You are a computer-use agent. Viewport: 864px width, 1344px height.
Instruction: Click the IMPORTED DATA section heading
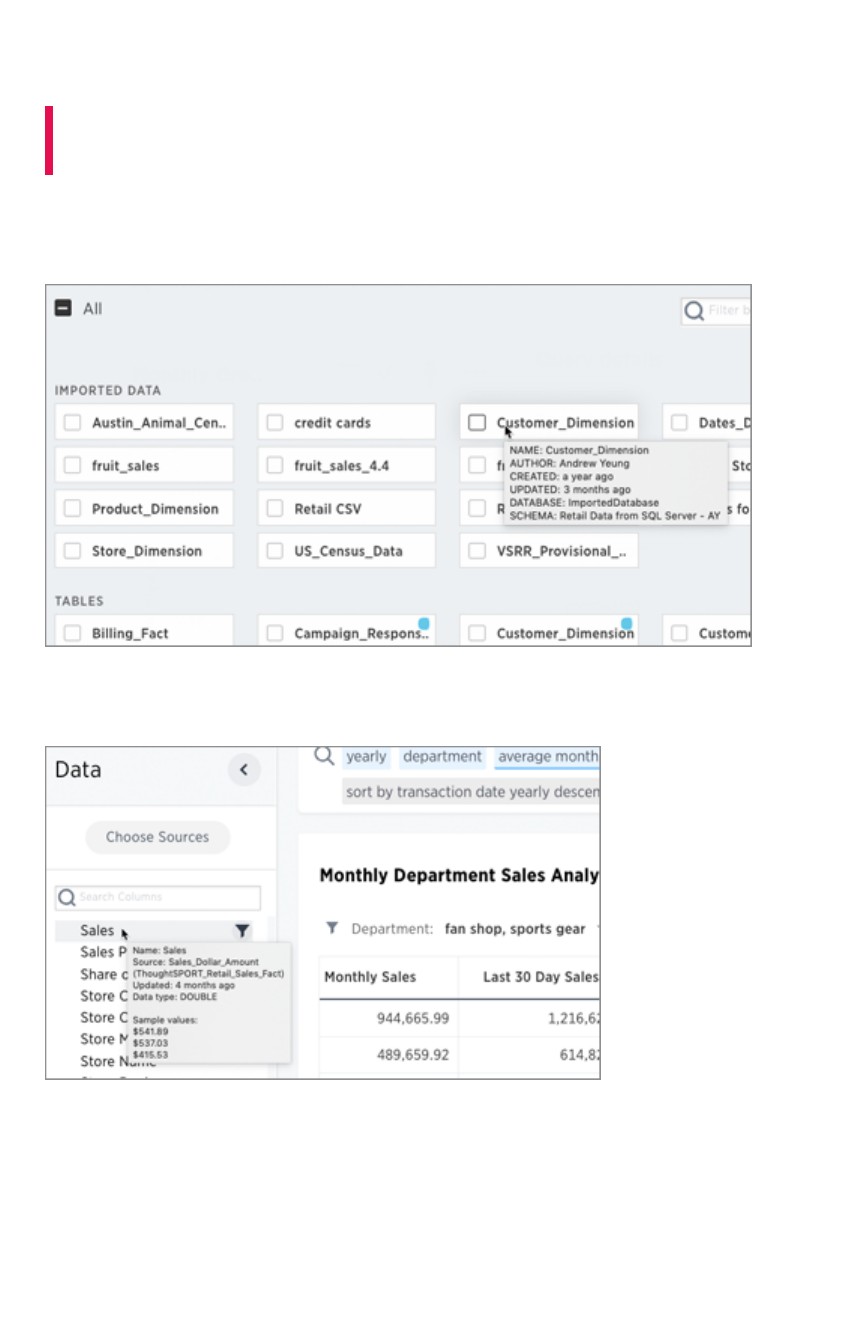click(x=108, y=391)
